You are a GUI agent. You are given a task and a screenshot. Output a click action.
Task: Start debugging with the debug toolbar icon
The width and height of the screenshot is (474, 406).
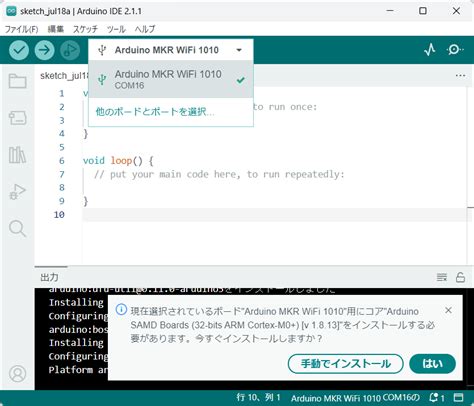point(70,50)
